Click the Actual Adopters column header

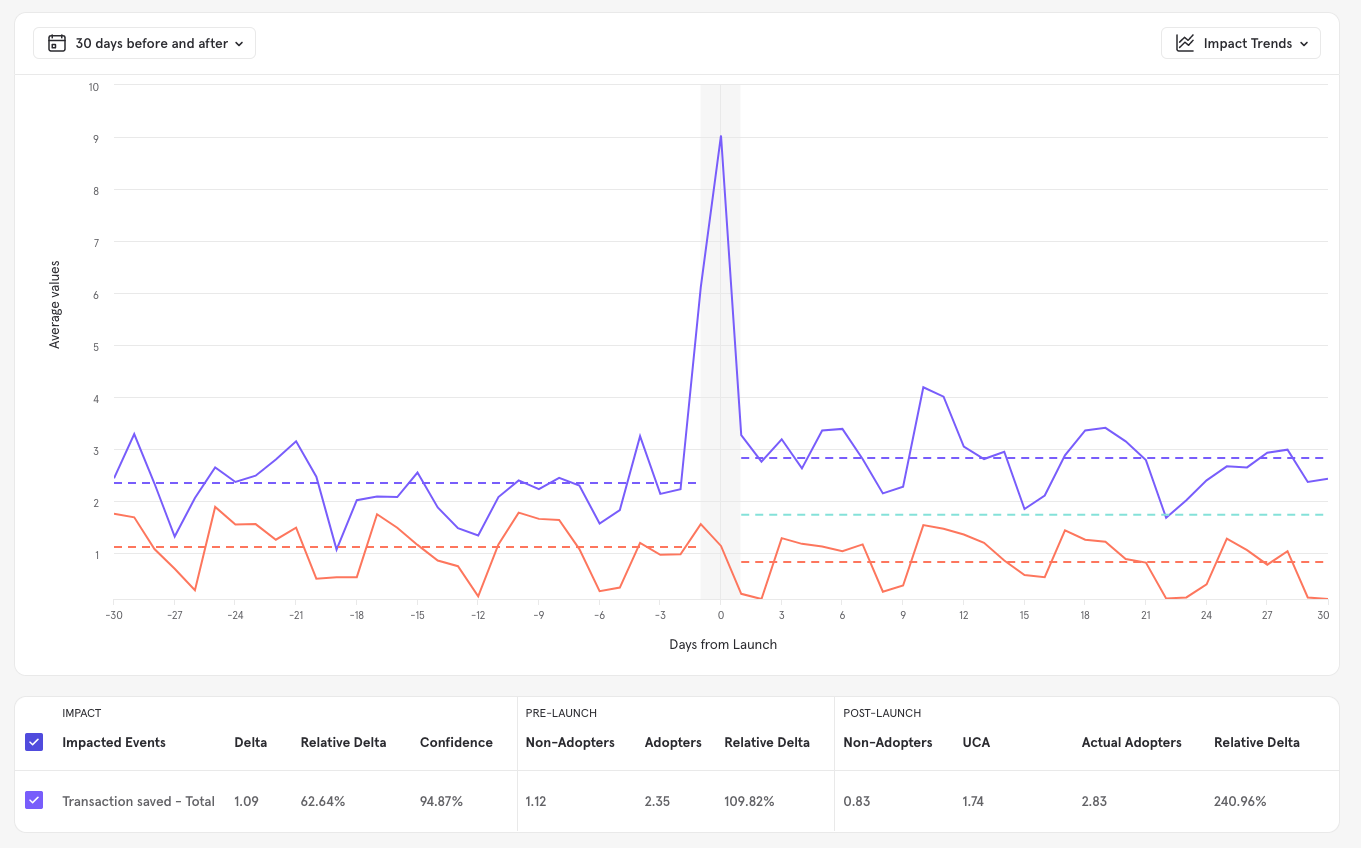1132,742
